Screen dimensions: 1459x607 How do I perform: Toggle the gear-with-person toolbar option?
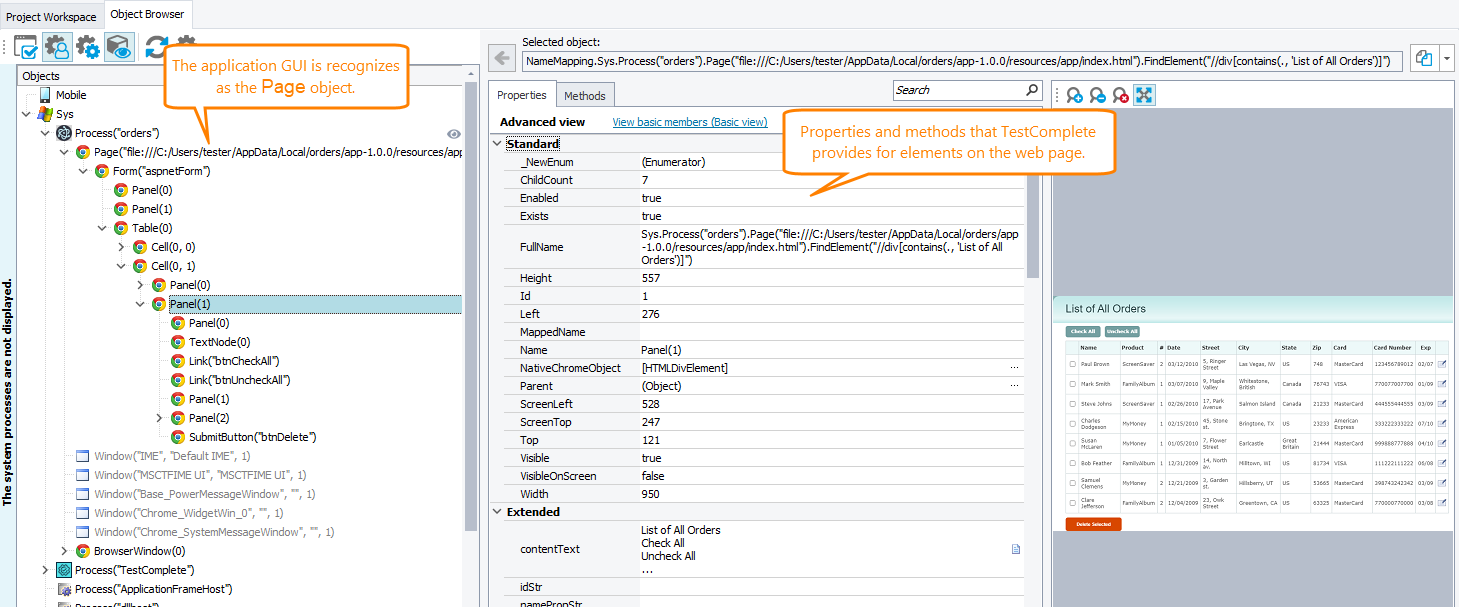pos(57,47)
